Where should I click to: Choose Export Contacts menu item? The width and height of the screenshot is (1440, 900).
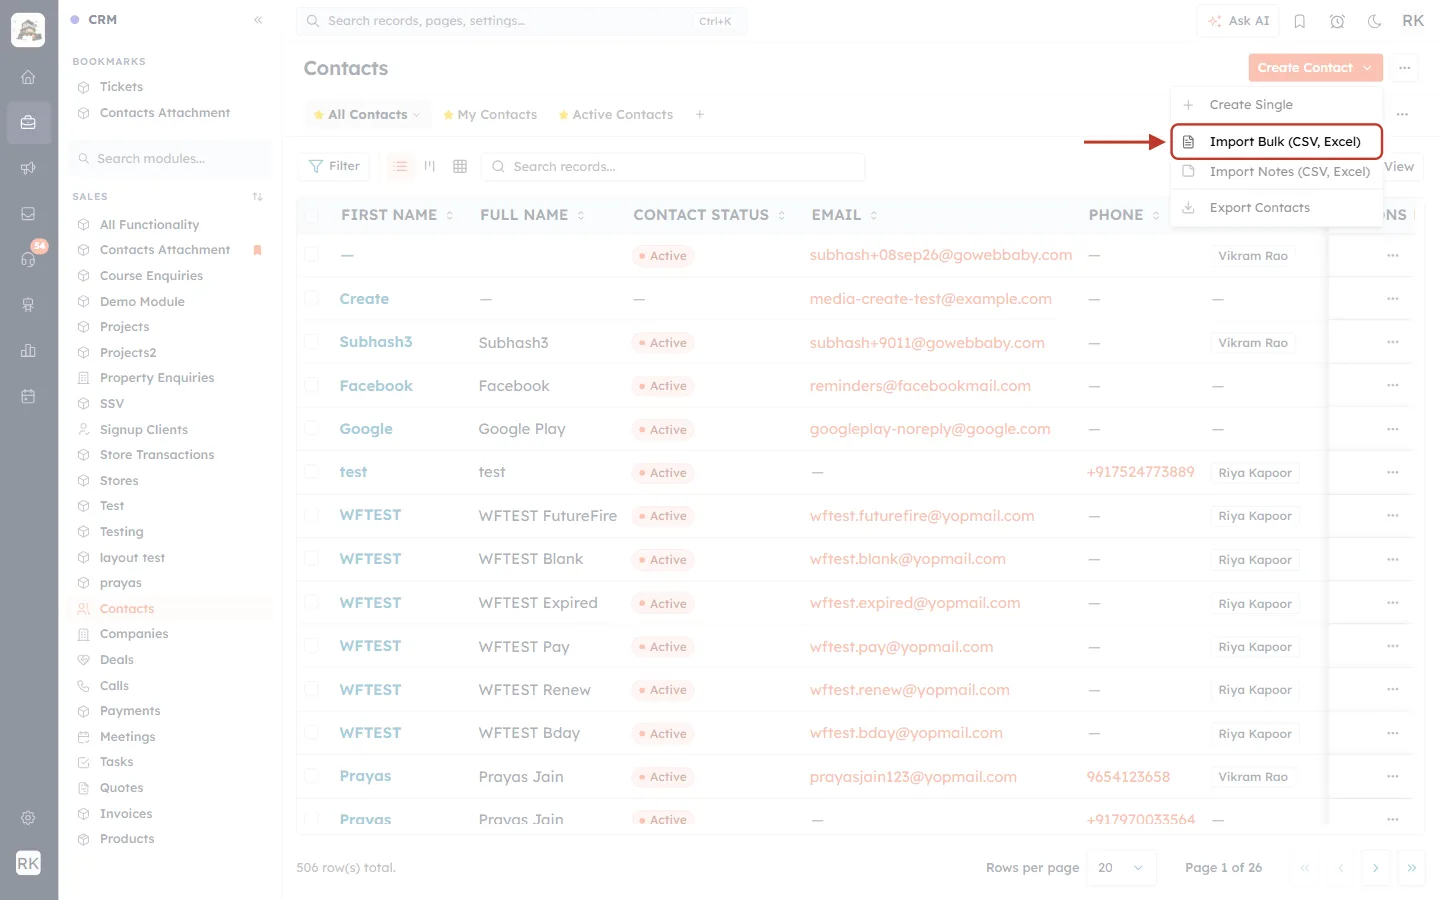1276,208
